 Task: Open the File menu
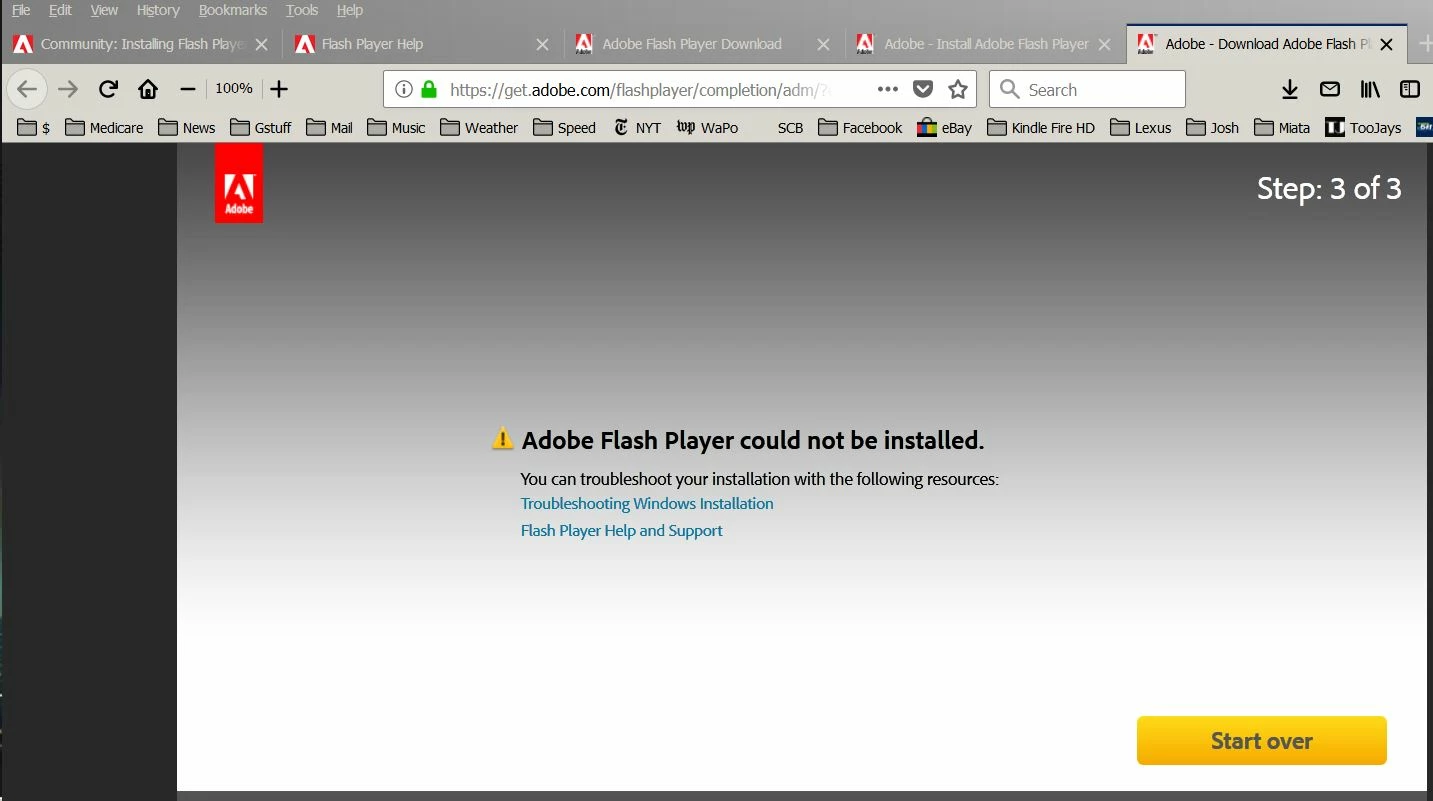(x=21, y=10)
